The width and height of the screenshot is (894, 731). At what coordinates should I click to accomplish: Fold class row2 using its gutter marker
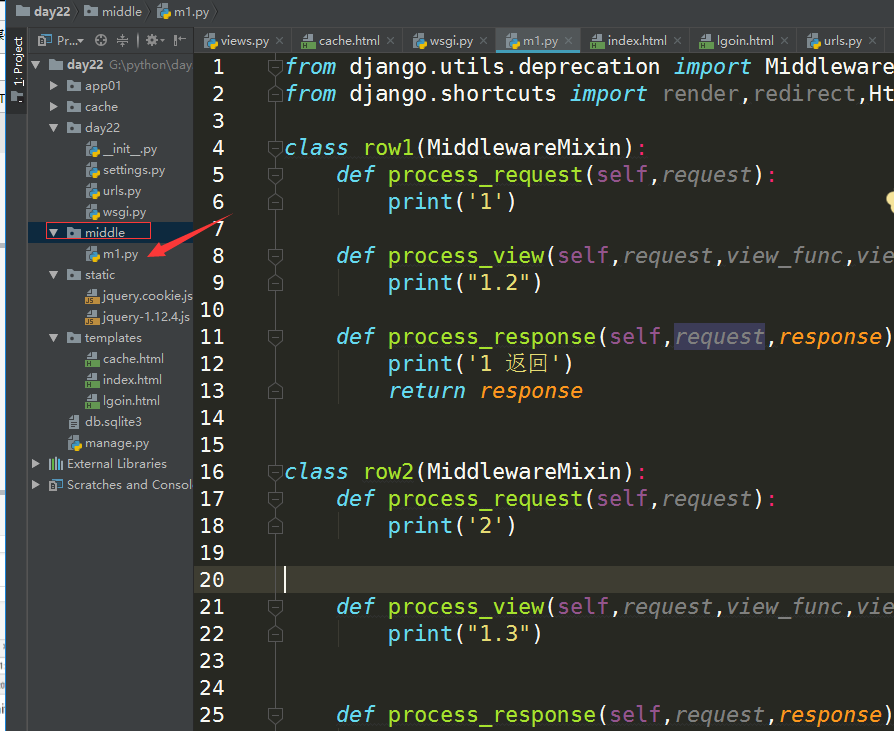(x=275, y=472)
